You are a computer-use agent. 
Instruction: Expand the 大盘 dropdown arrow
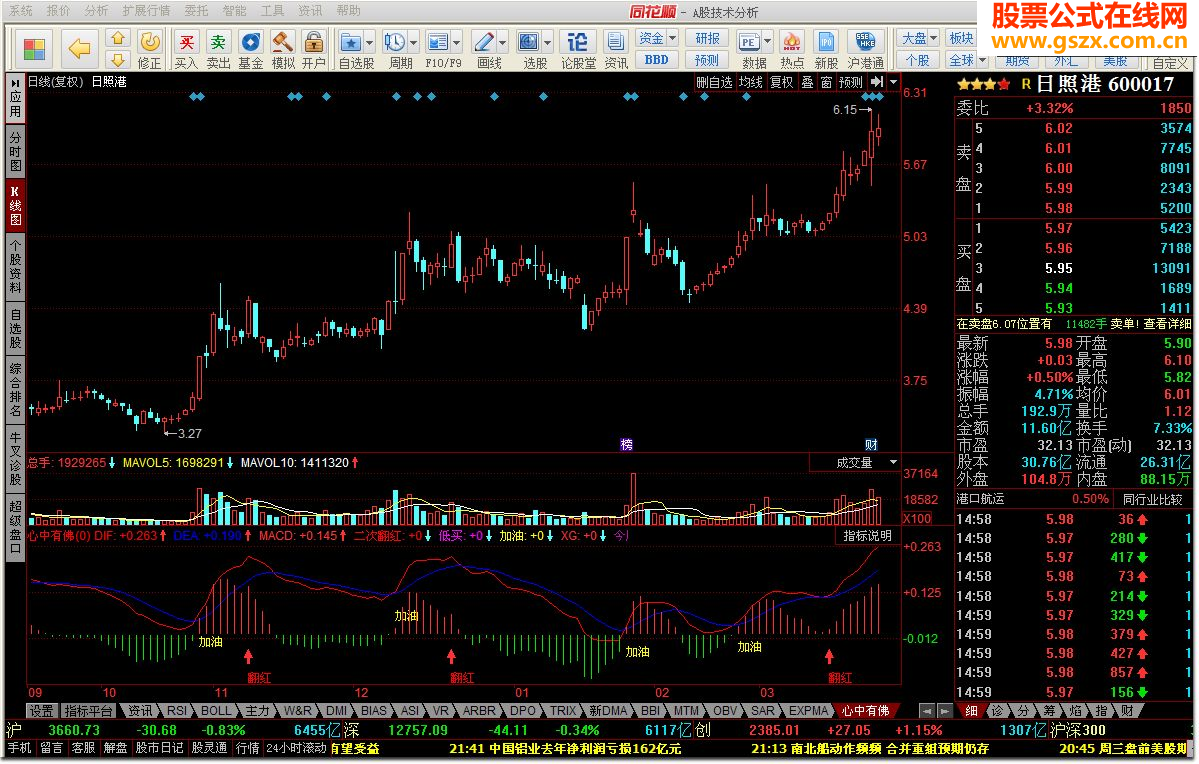pos(933,37)
